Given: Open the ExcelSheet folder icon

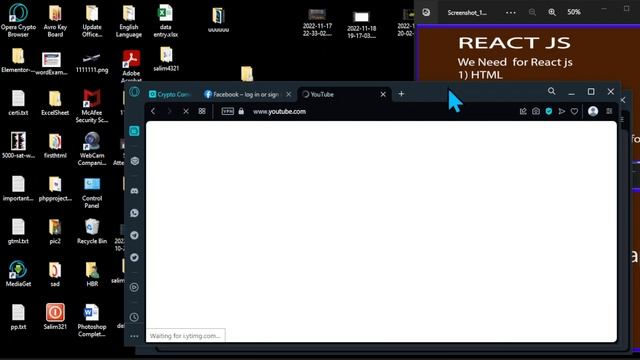Looking at the screenshot, I should pos(55,102).
